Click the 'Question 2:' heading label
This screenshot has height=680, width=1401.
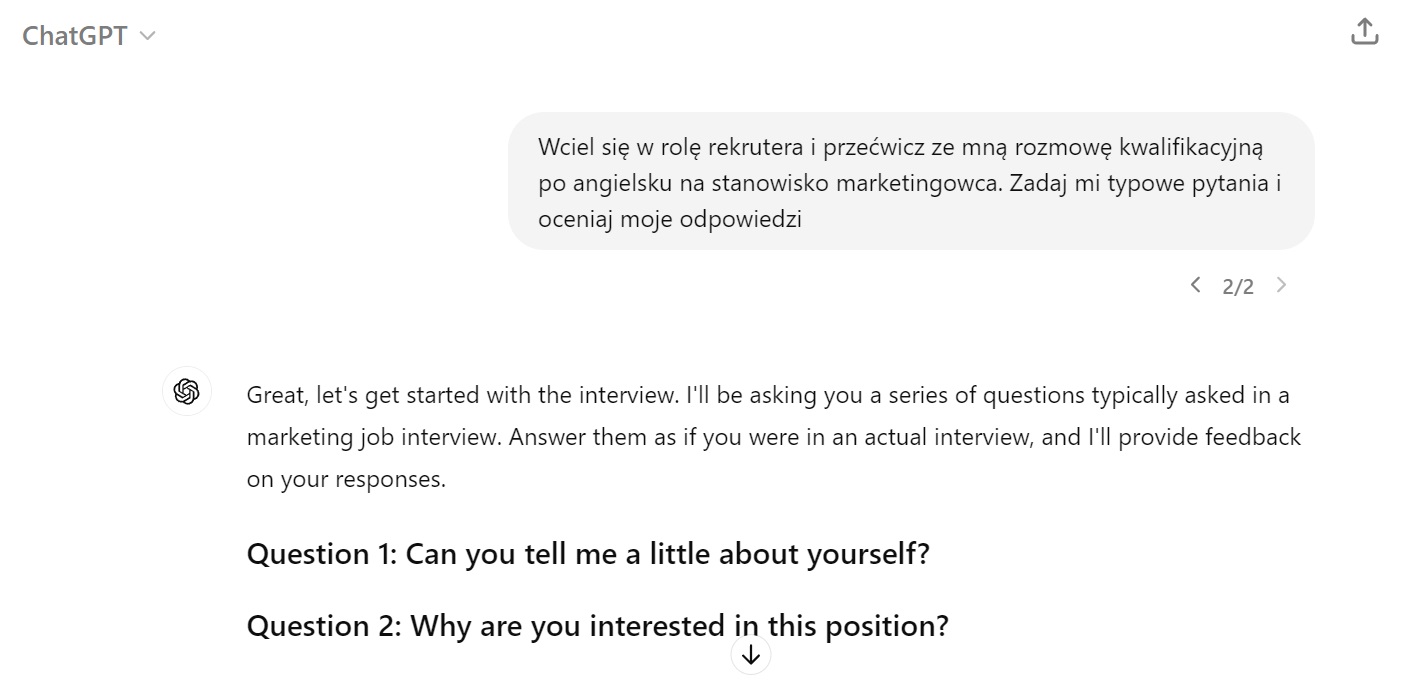click(x=324, y=626)
